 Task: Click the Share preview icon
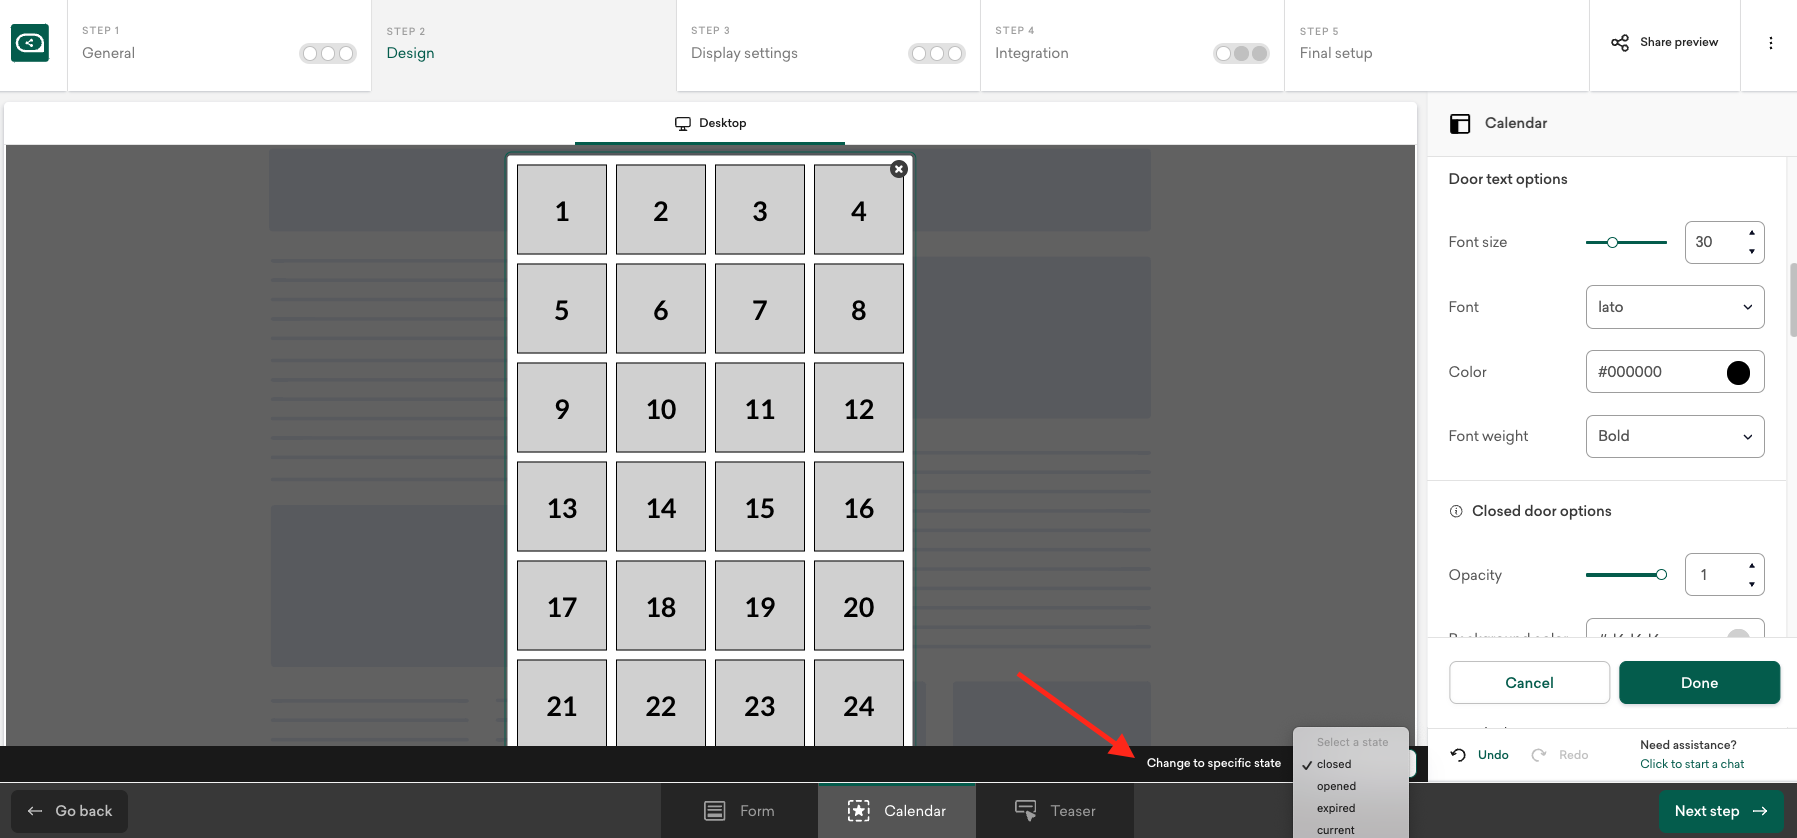point(1620,42)
